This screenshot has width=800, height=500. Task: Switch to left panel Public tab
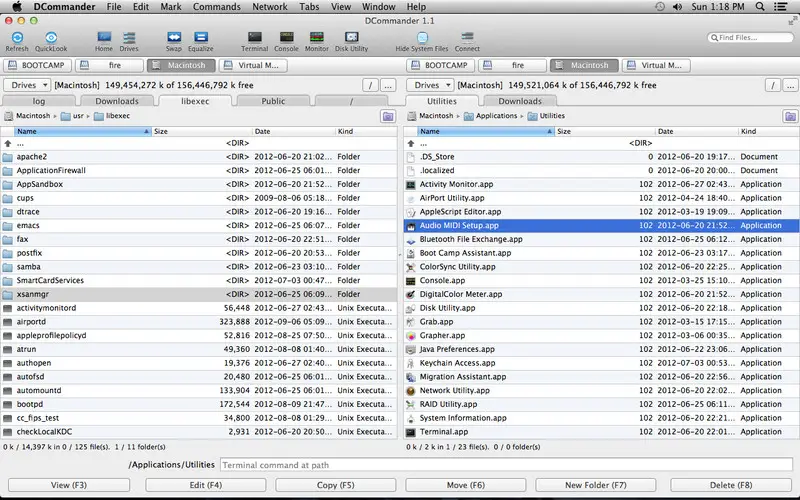(x=273, y=101)
